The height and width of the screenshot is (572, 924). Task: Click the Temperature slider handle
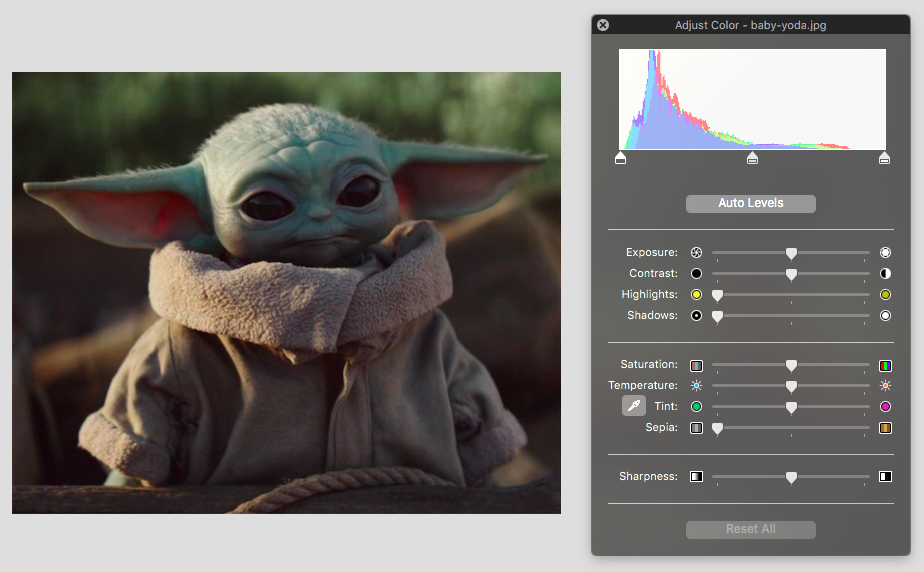[791, 386]
